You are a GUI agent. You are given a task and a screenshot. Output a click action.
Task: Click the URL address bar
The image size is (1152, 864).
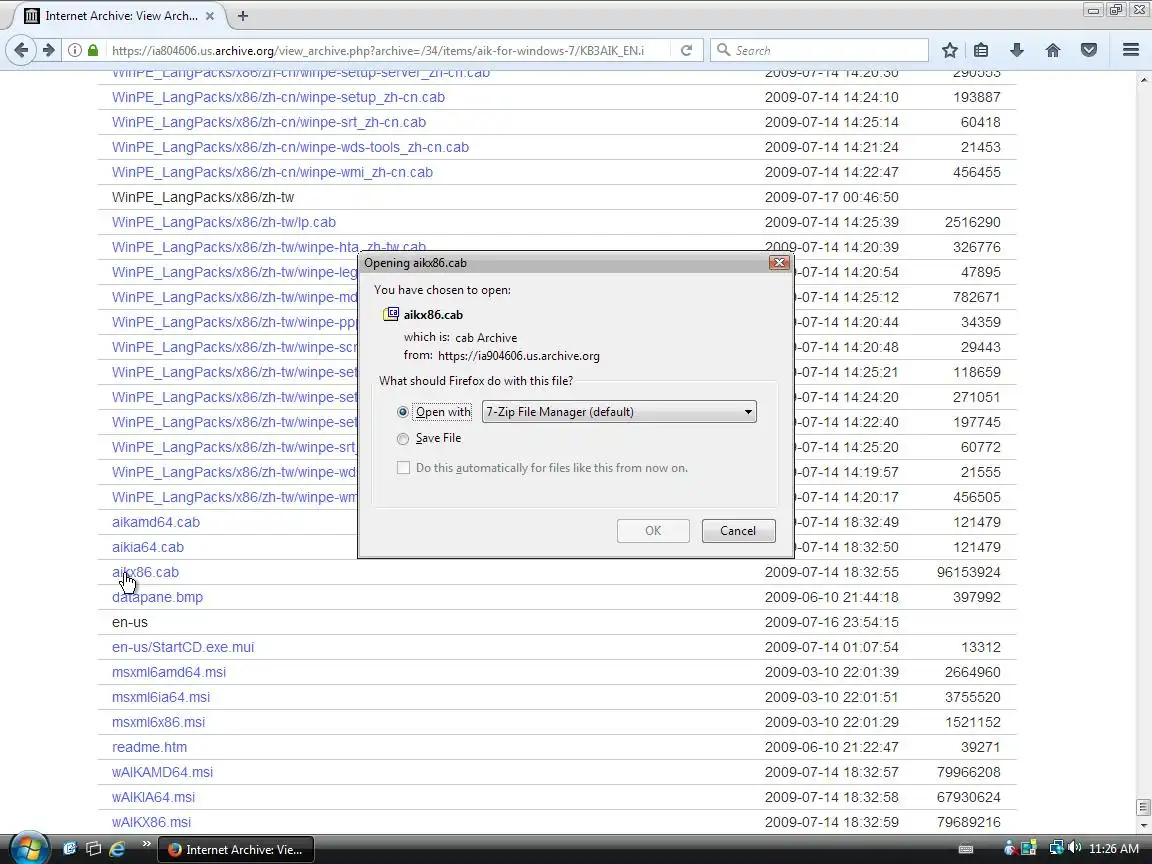coord(376,50)
